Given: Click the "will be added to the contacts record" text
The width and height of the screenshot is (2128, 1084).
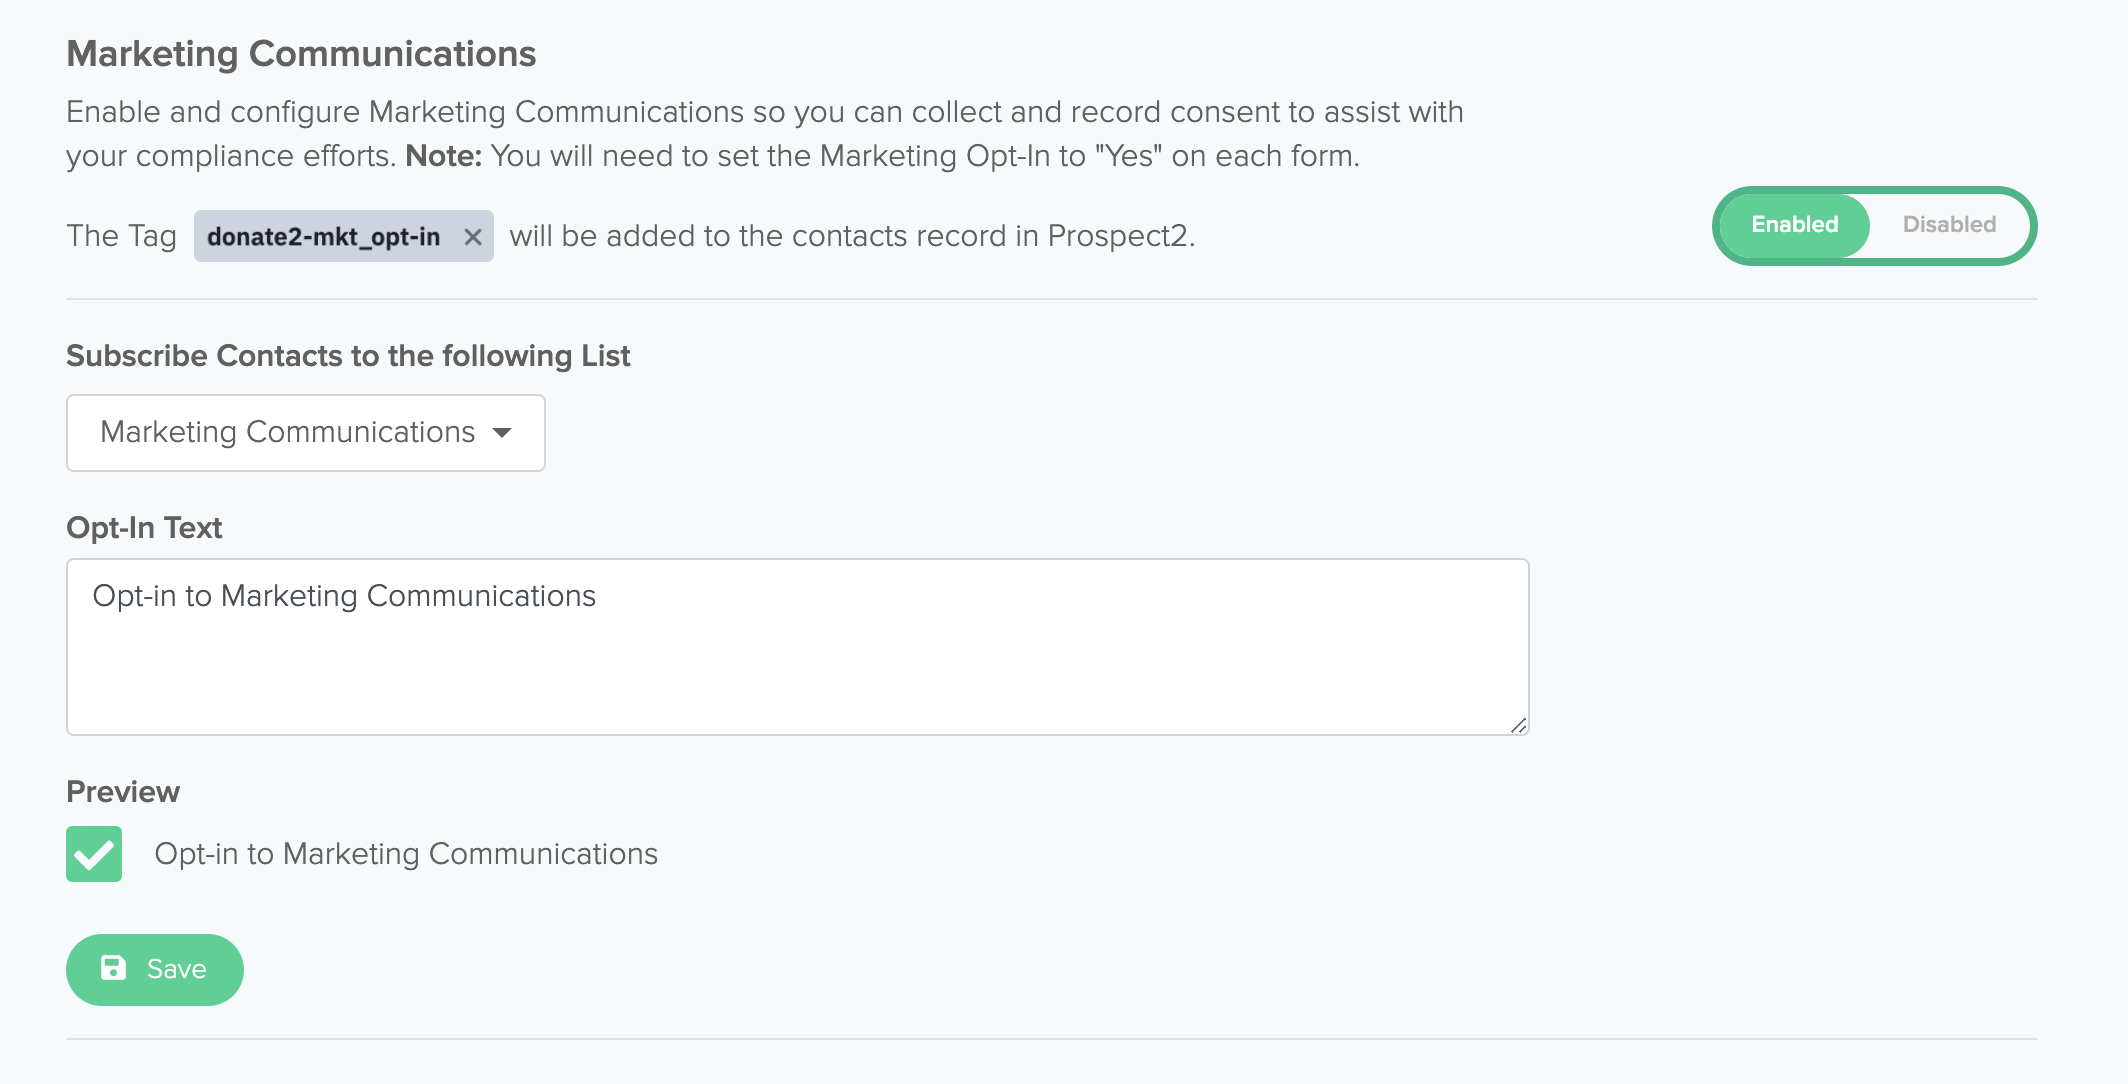Looking at the screenshot, I should (852, 236).
